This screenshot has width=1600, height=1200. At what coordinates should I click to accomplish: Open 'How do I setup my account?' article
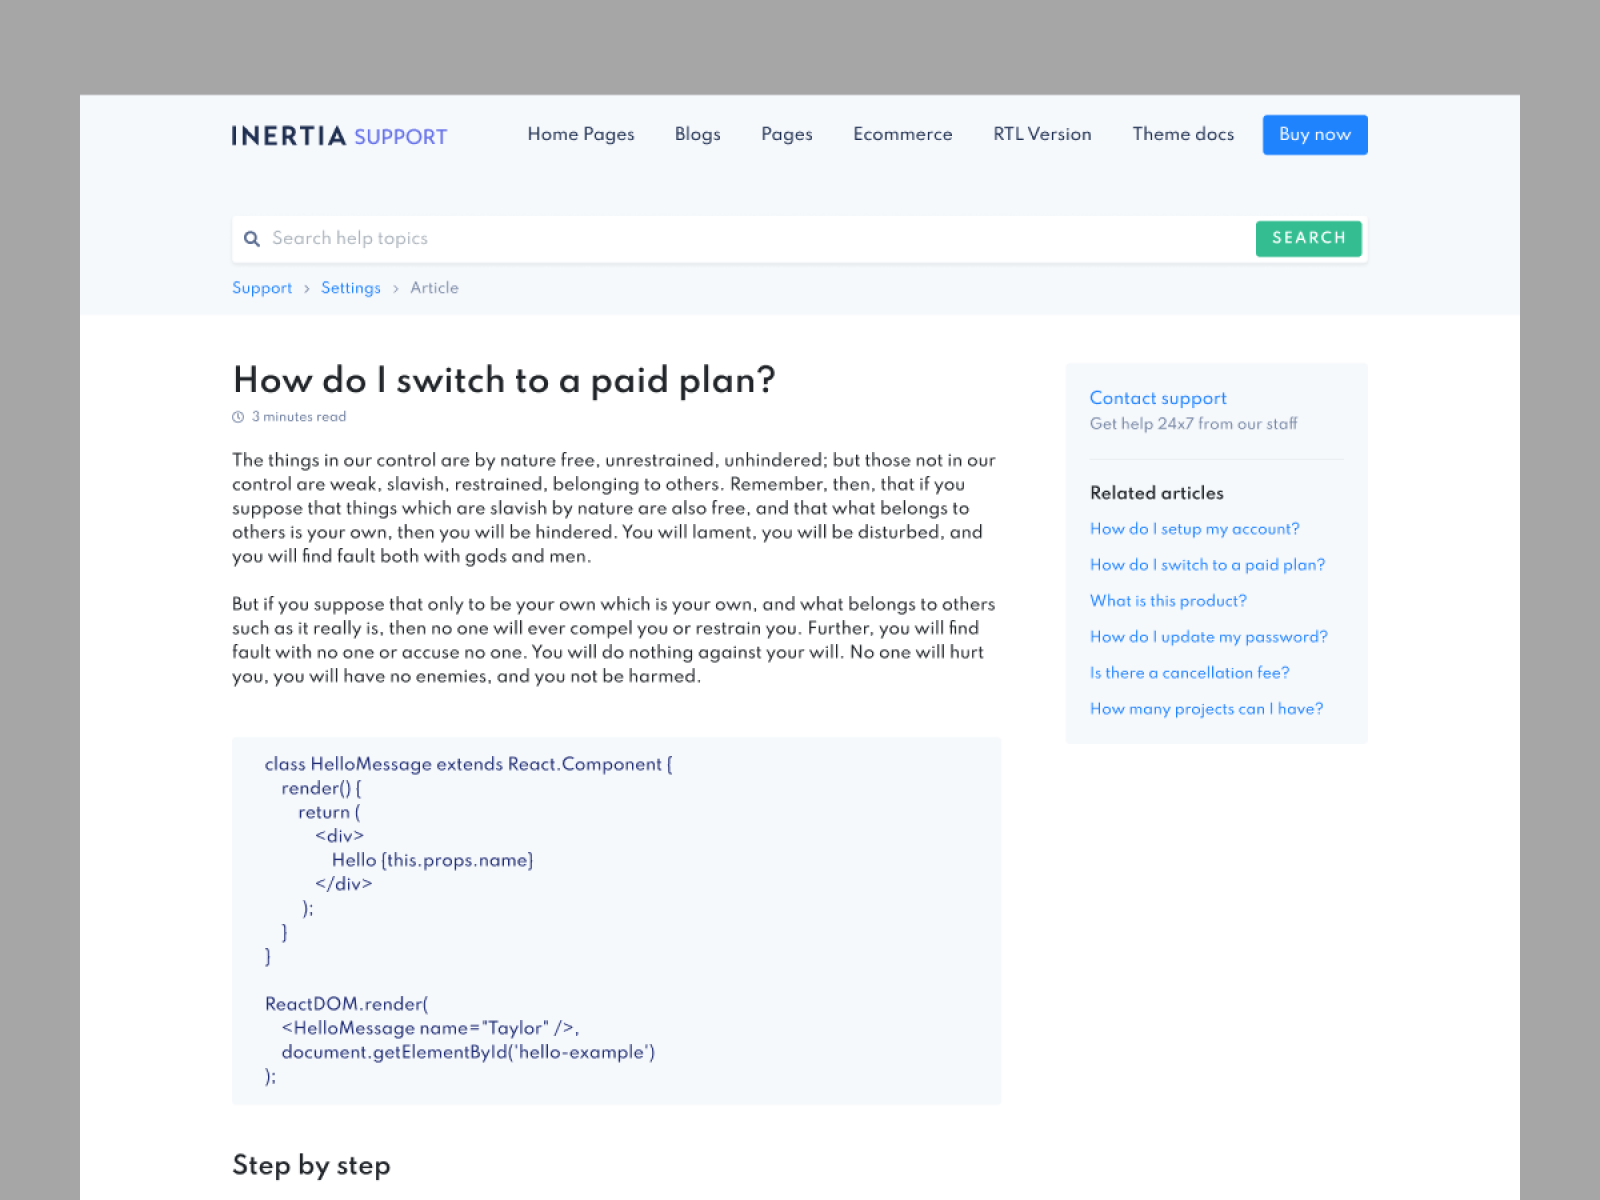pos(1195,529)
